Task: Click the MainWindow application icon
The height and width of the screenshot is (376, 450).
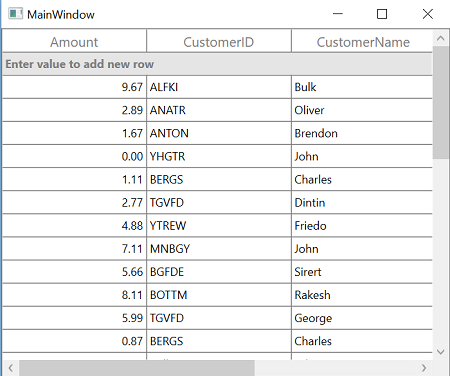Action: (x=15, y=14)
